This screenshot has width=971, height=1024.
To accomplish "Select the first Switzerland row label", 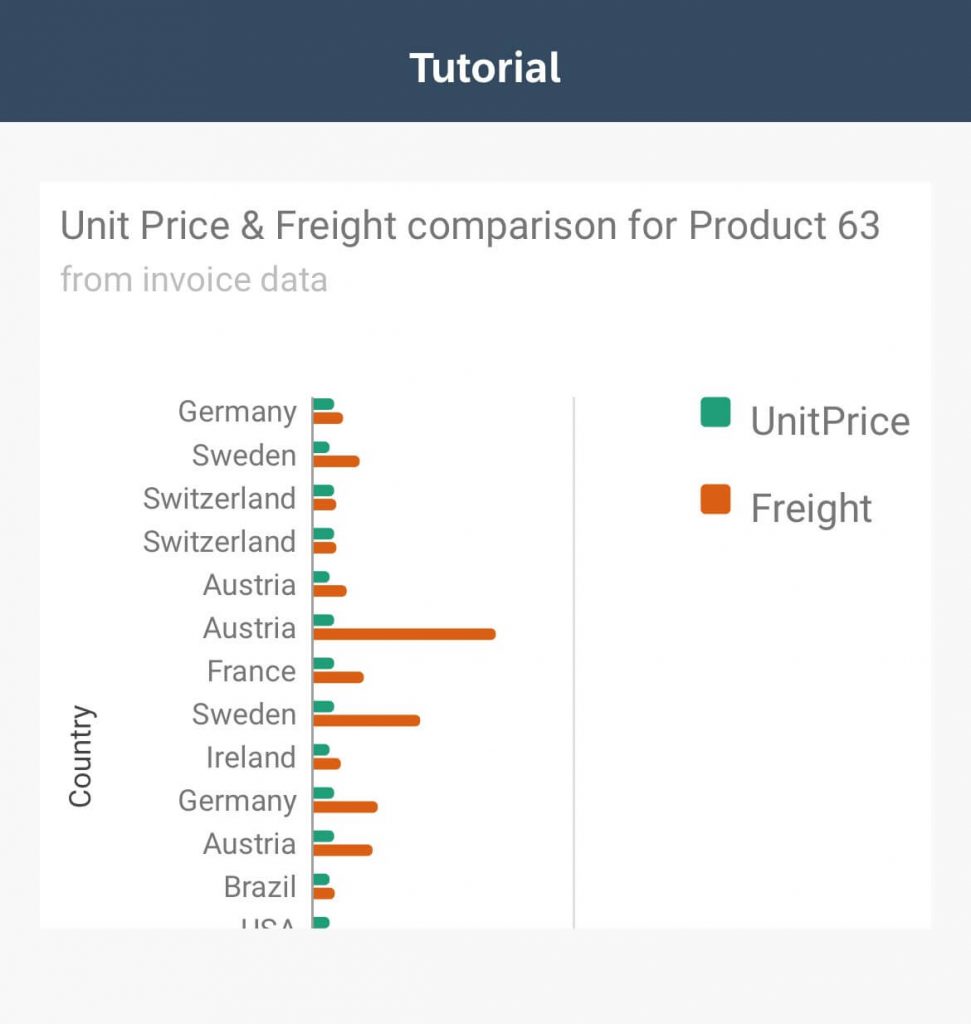I will 219,498.
